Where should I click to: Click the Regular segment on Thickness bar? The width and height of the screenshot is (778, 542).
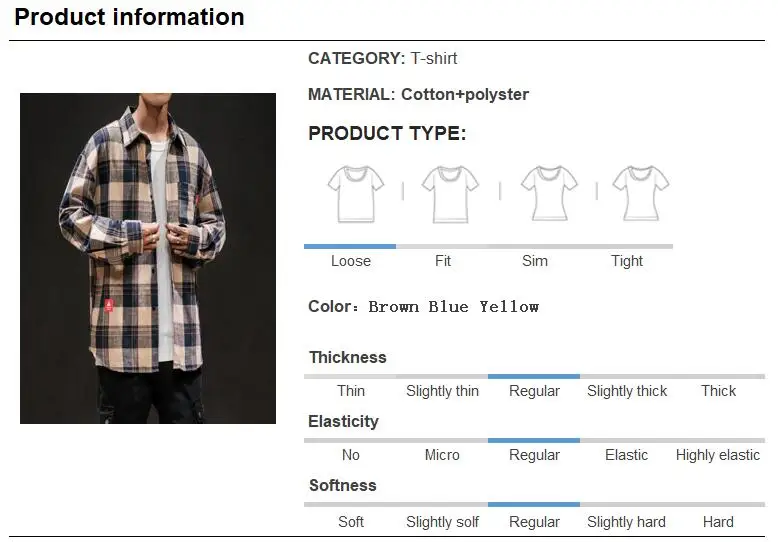click(x=534, y=377)
